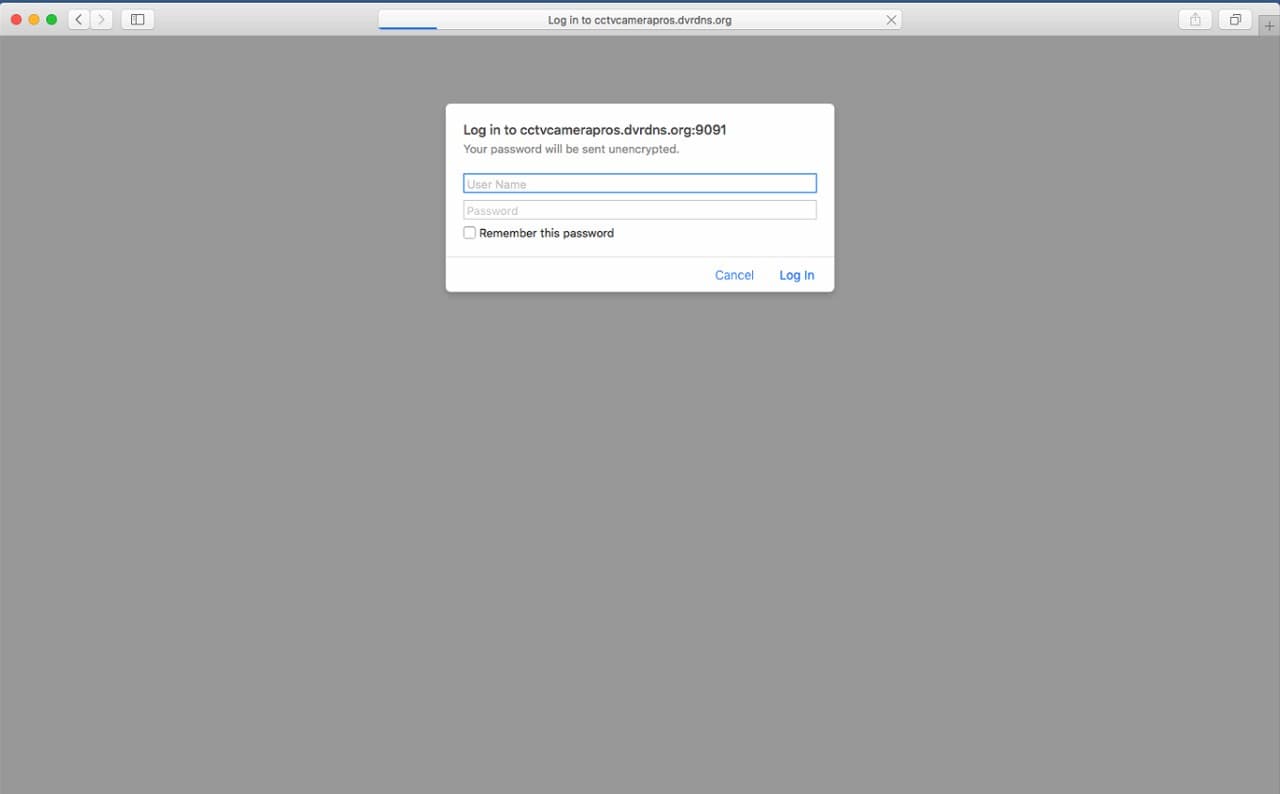1280x794 pixels.
Task: Stop loading with the address bar X
Action: pos(891,20)
